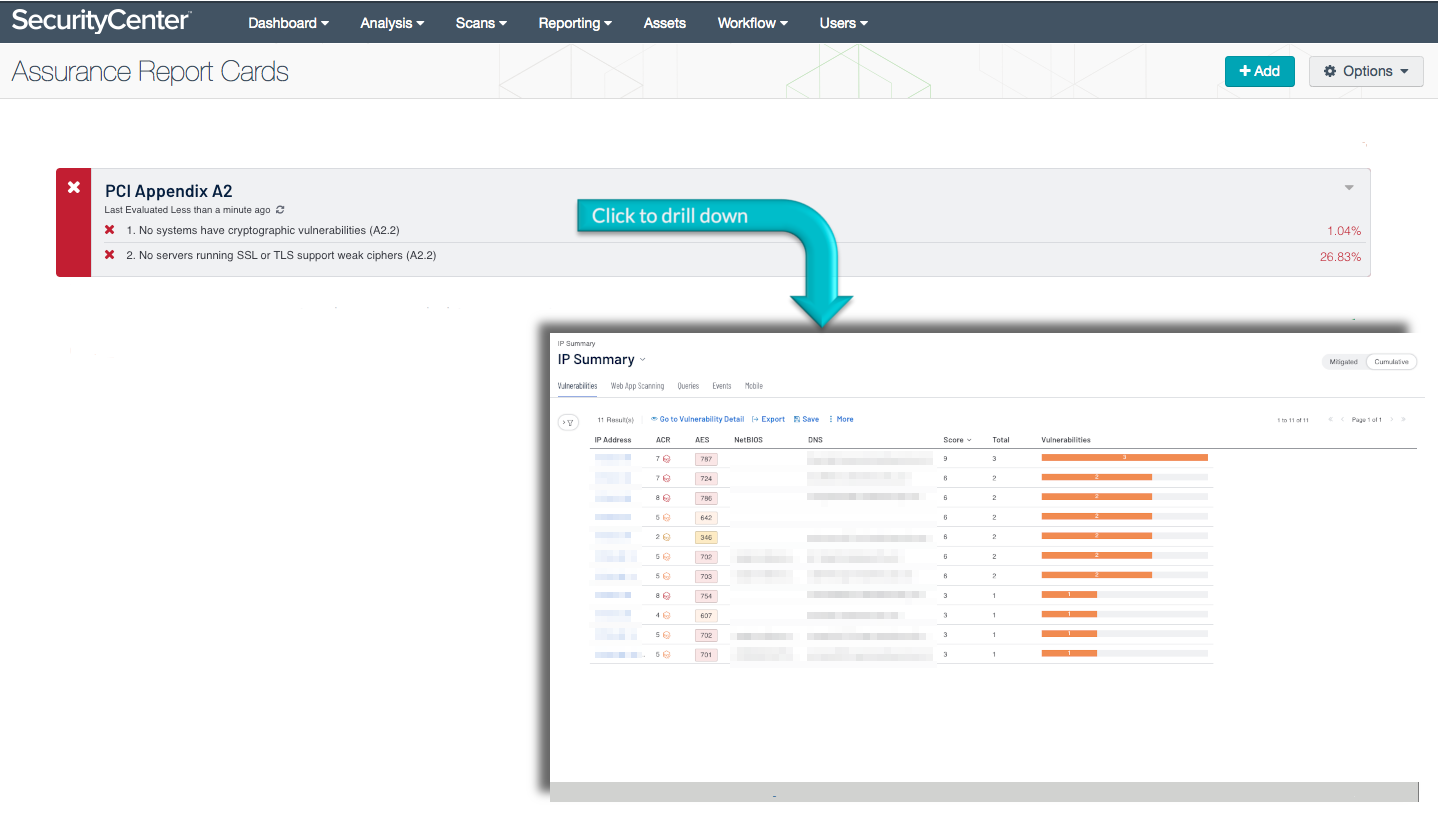Screen dimensions: 1440x820
Task: Select the Mobile tab
Action: coord(754,386)
